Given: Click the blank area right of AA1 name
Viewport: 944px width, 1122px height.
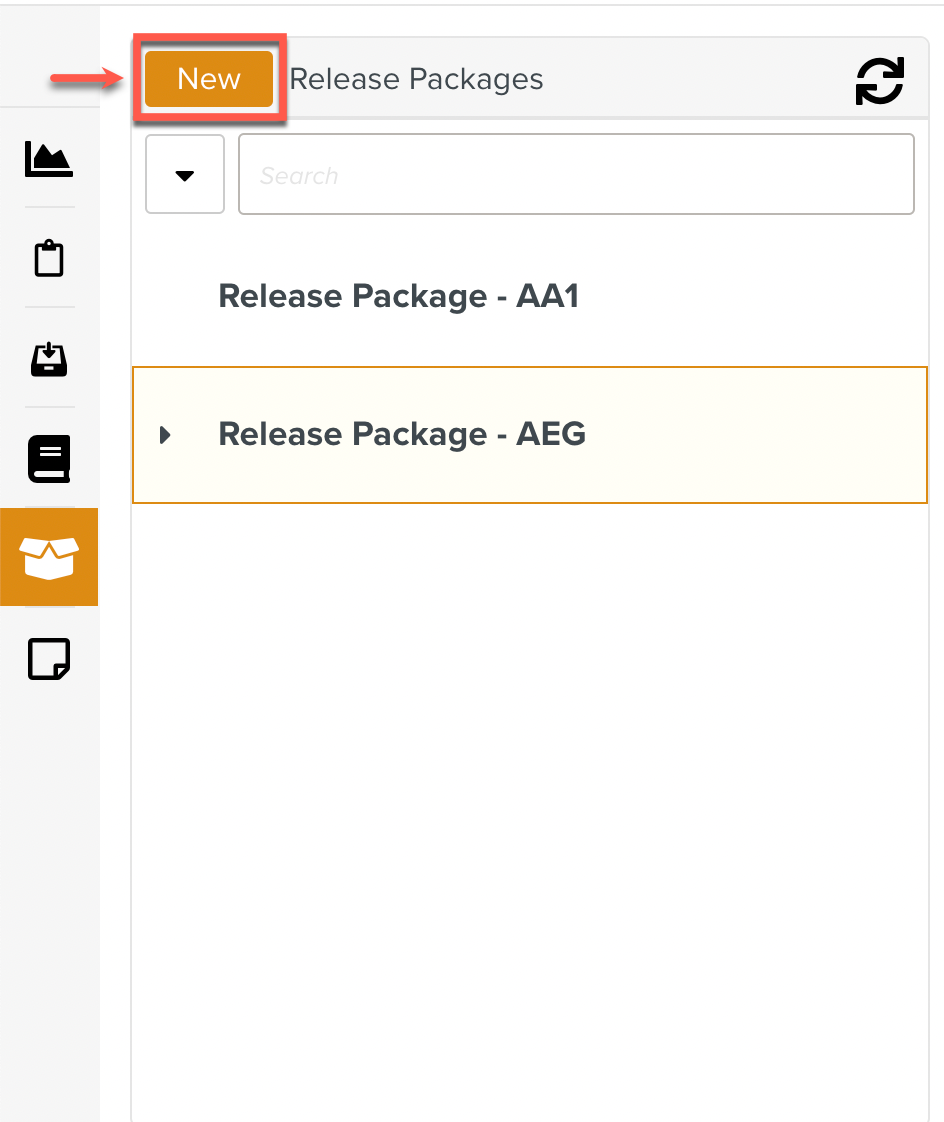Looking at the screenshot, I should coord(750,297).
